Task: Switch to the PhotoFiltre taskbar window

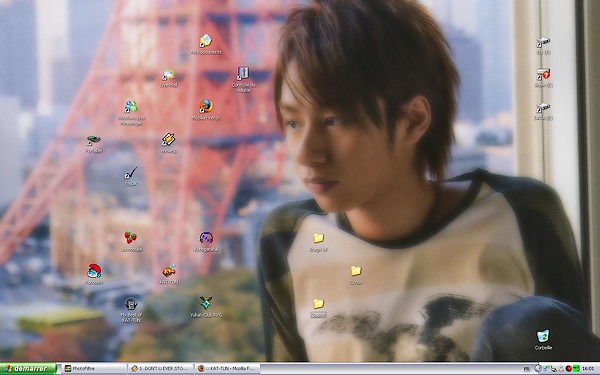Action: (x=94, y=369)
